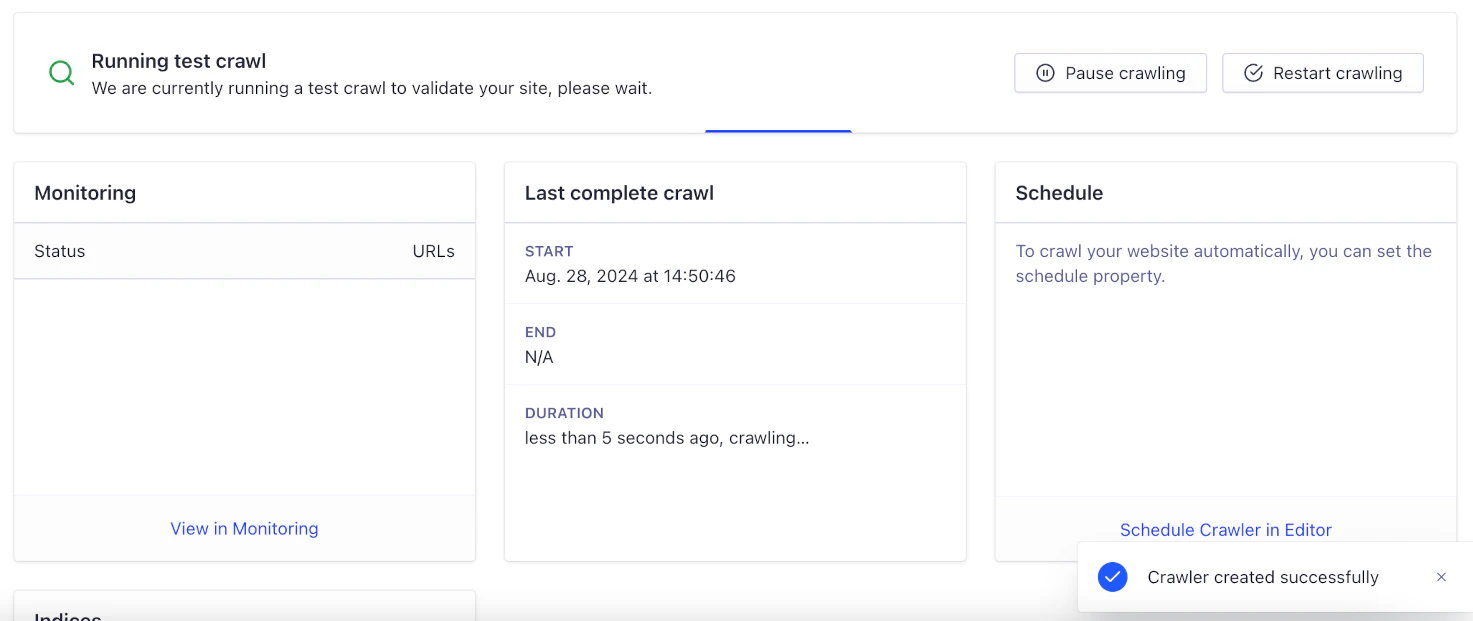Pause the running test crawl

point(1110,72)
